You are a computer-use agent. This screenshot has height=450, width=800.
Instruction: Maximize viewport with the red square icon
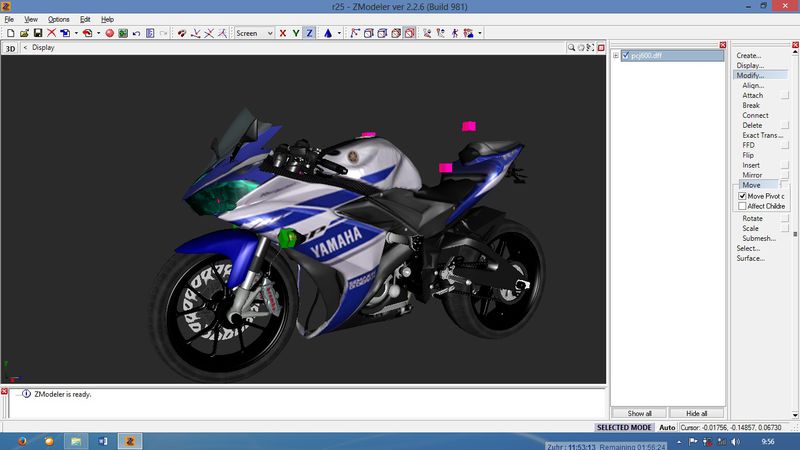[601, 47]
